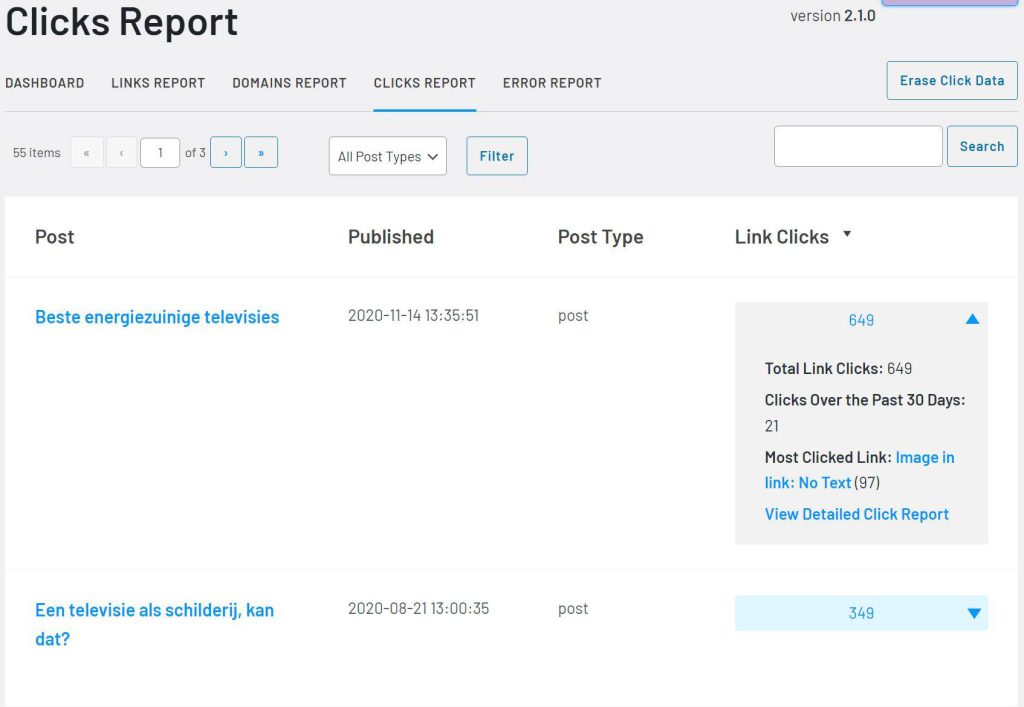
Task: Go to next page arrow
Action: click(x=226, y=152)
